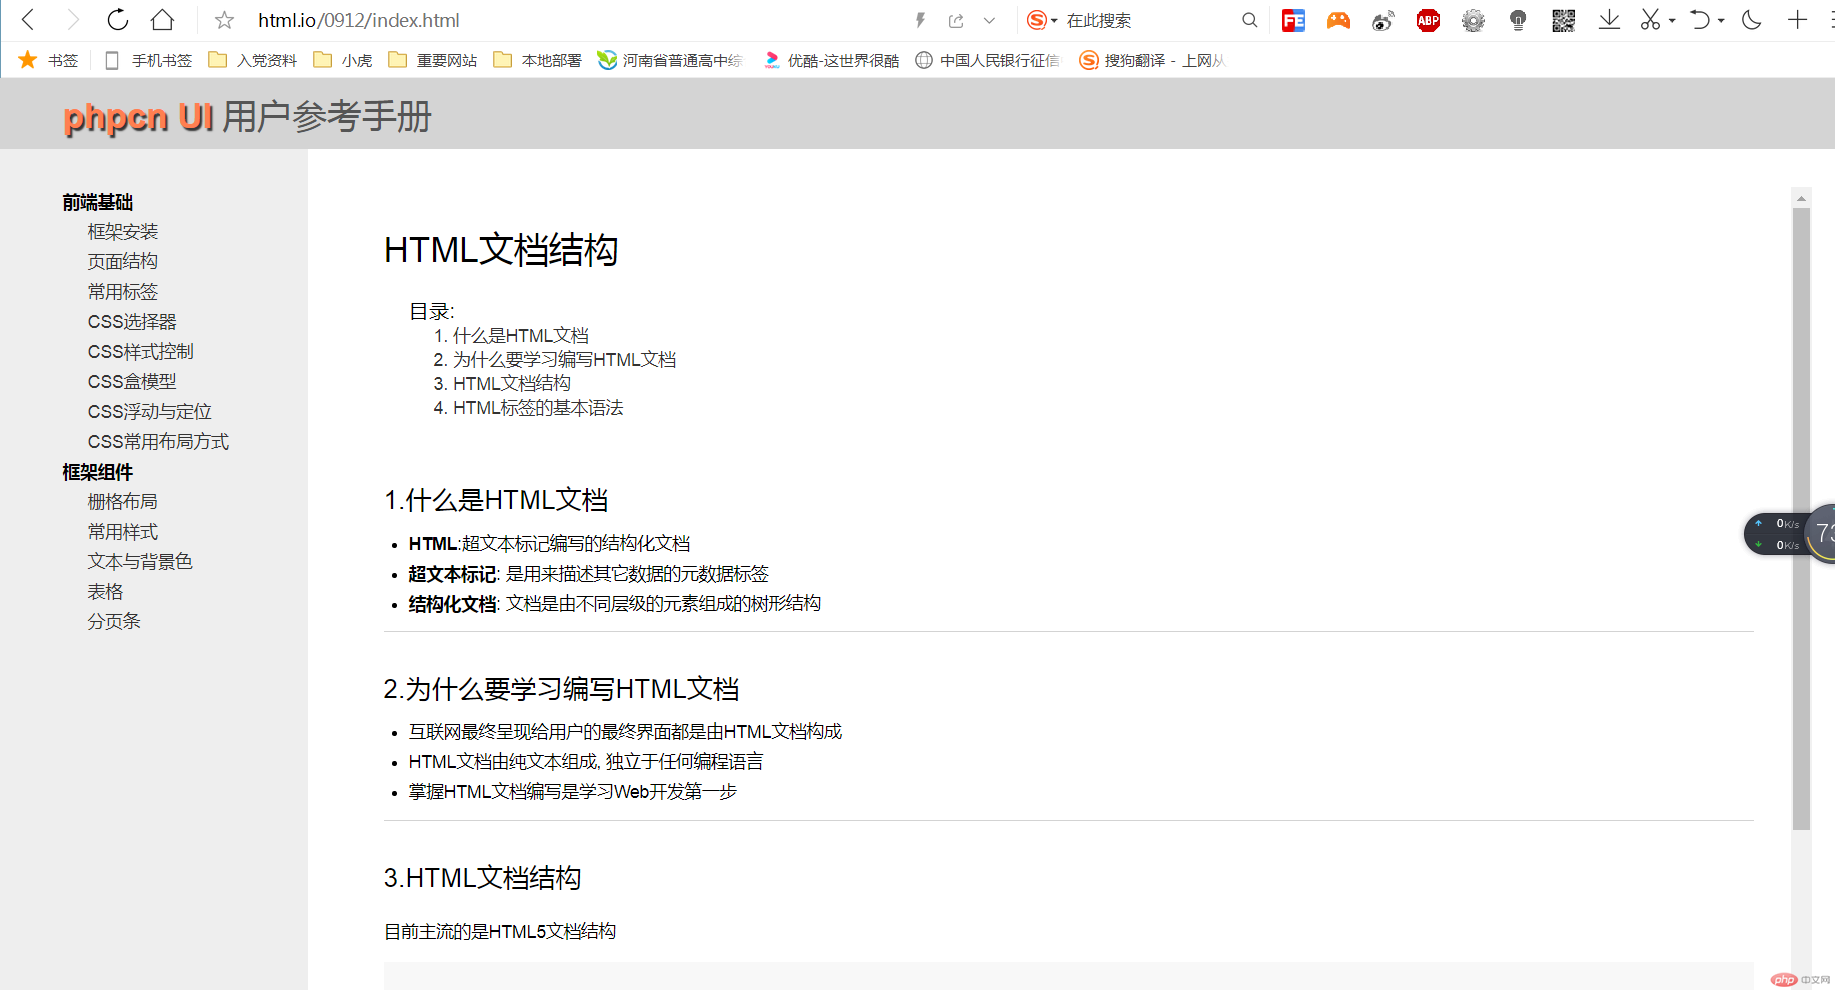Select CSS样式控制 in the sidebar
Viewport: 1835px width, 990px height.
[x=141, y=352]
